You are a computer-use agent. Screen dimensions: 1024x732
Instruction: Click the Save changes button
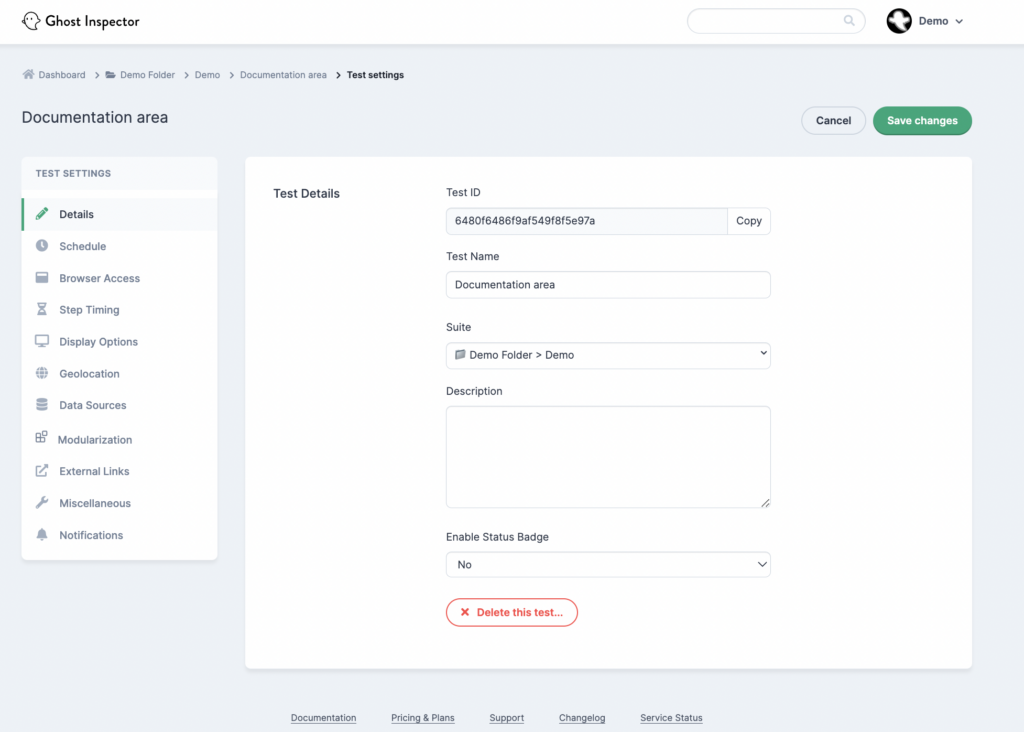click(x=922, y=121)
